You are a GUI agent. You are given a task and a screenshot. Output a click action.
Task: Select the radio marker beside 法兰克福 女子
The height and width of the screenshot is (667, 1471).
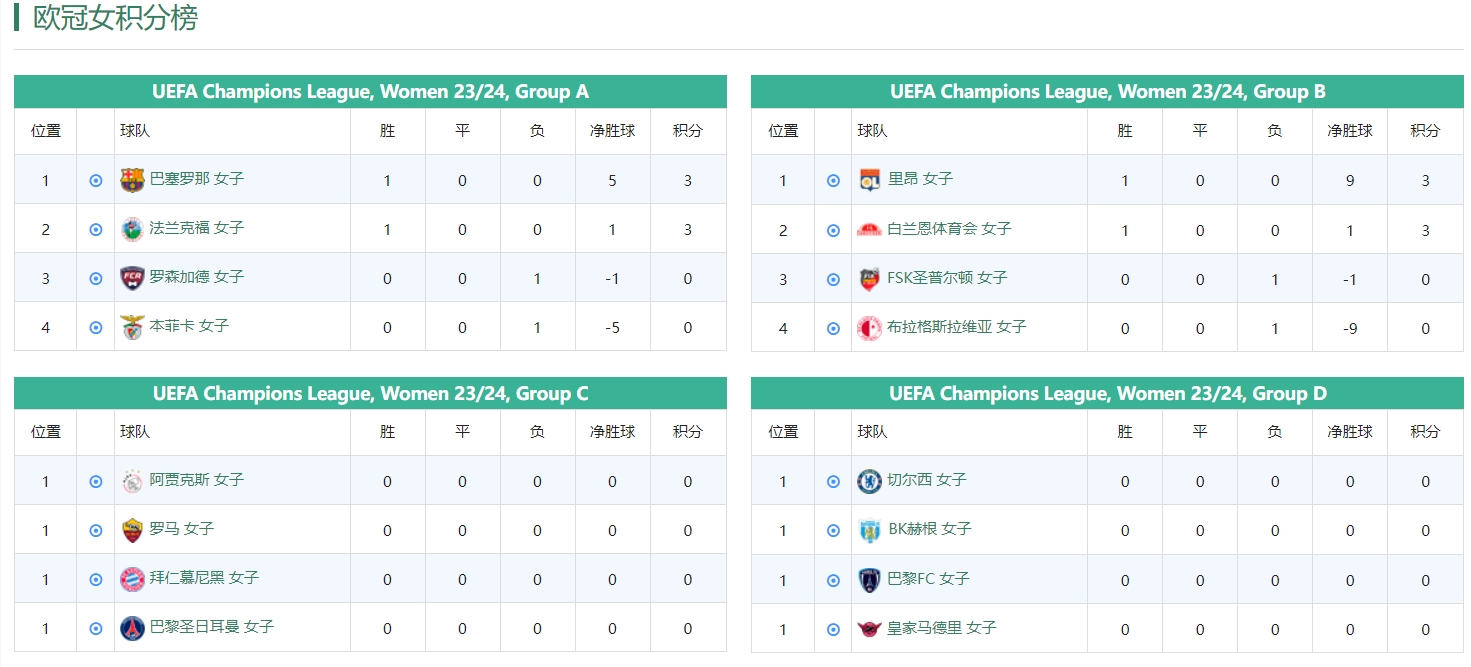coord(96,230)
